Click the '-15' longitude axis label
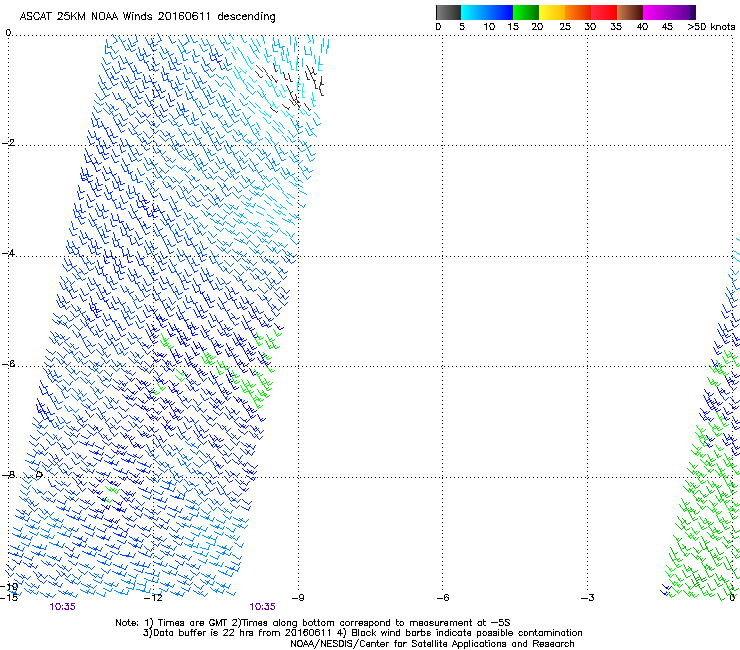Image resolution: width=740 pixels, height=650 pixels. pos(9,598)
